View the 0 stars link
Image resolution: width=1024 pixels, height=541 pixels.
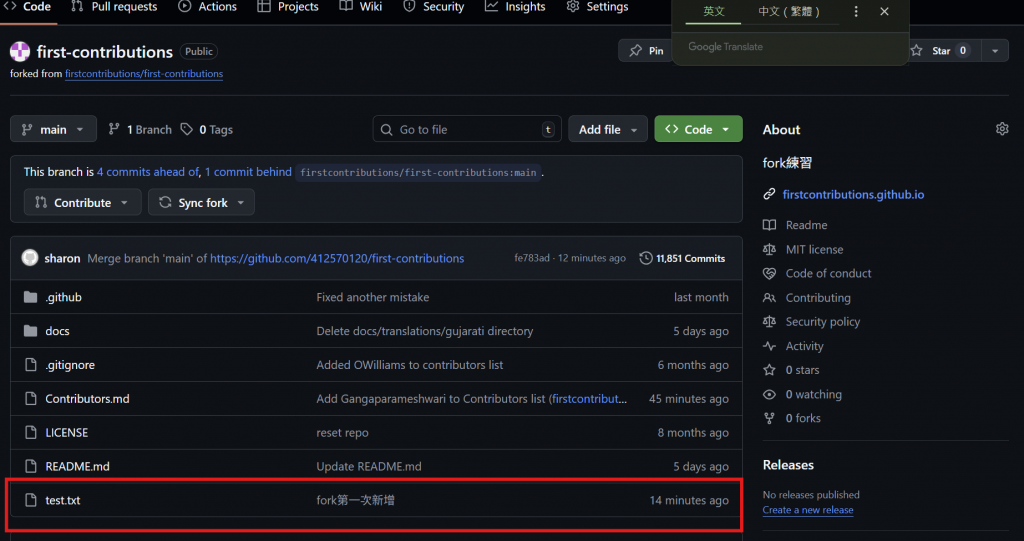point(802,370)
